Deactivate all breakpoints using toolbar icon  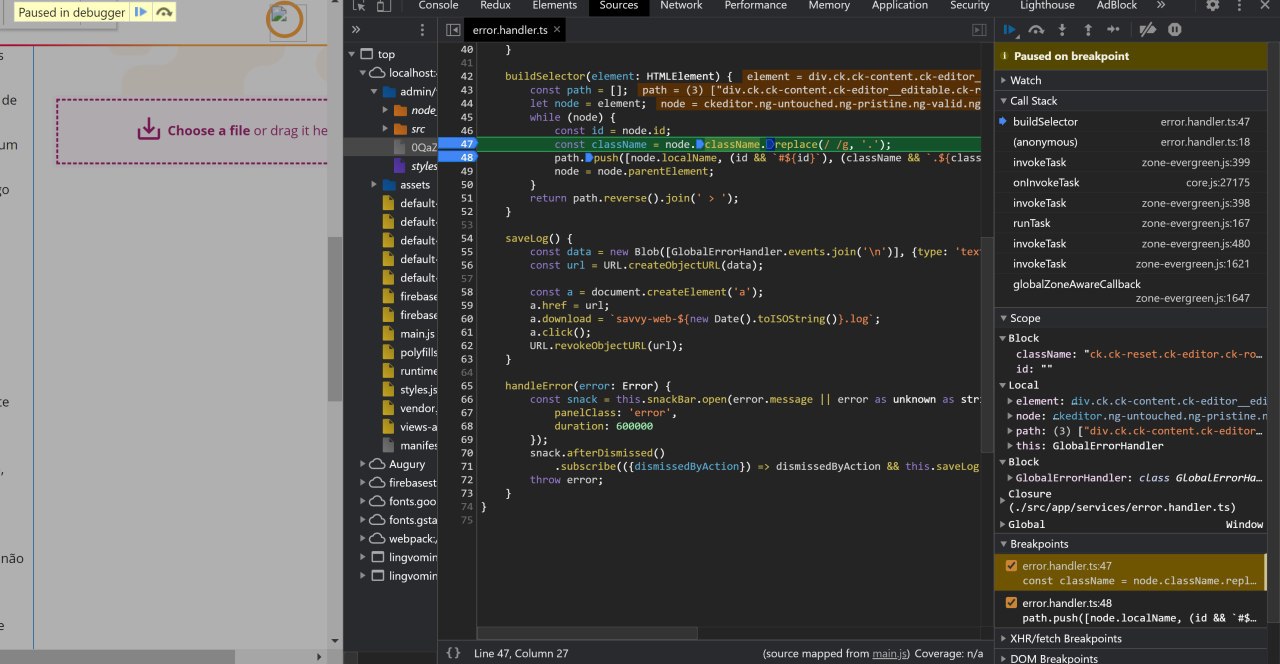[x=1148, y=30]
